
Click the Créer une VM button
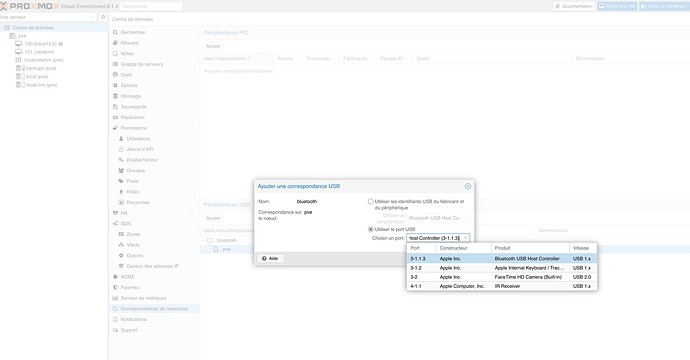click(x=617, y=6)
